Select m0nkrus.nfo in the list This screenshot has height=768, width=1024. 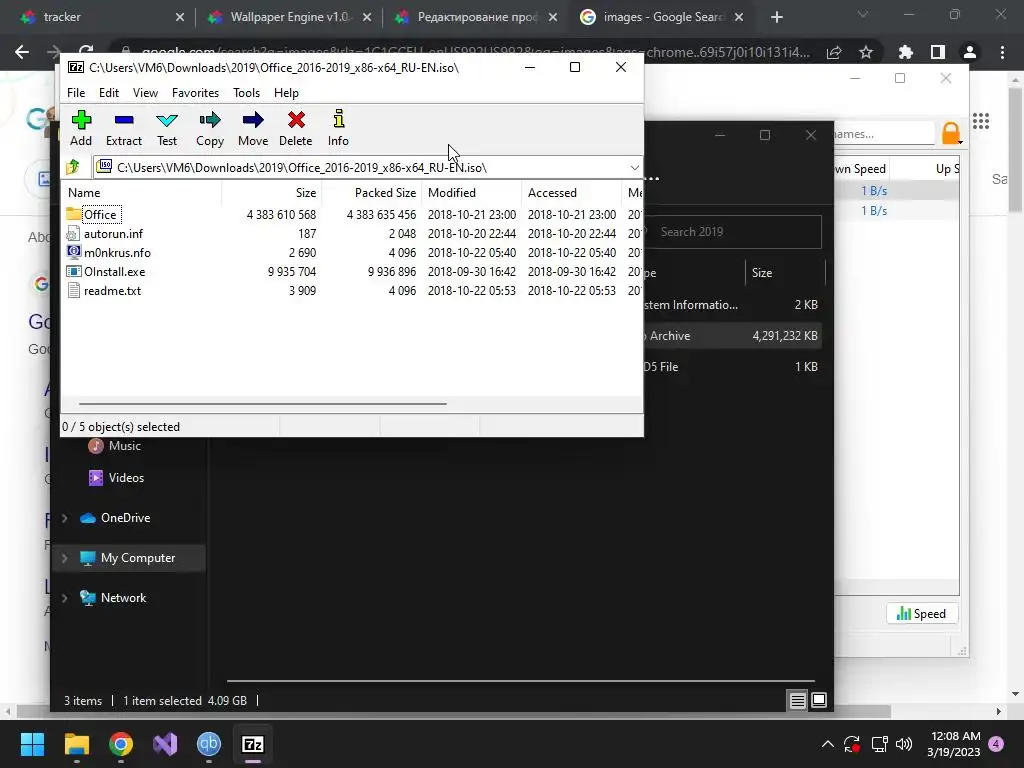click(117, 253)
